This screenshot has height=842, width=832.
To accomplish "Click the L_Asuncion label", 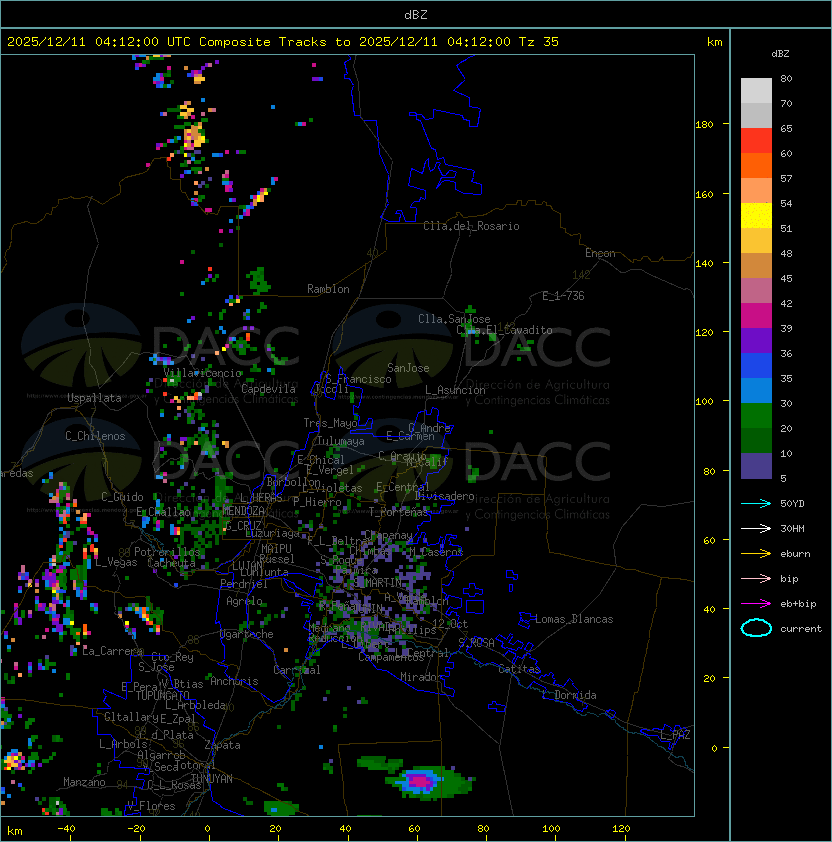I will pyautogui.click(x=455, y=390).
